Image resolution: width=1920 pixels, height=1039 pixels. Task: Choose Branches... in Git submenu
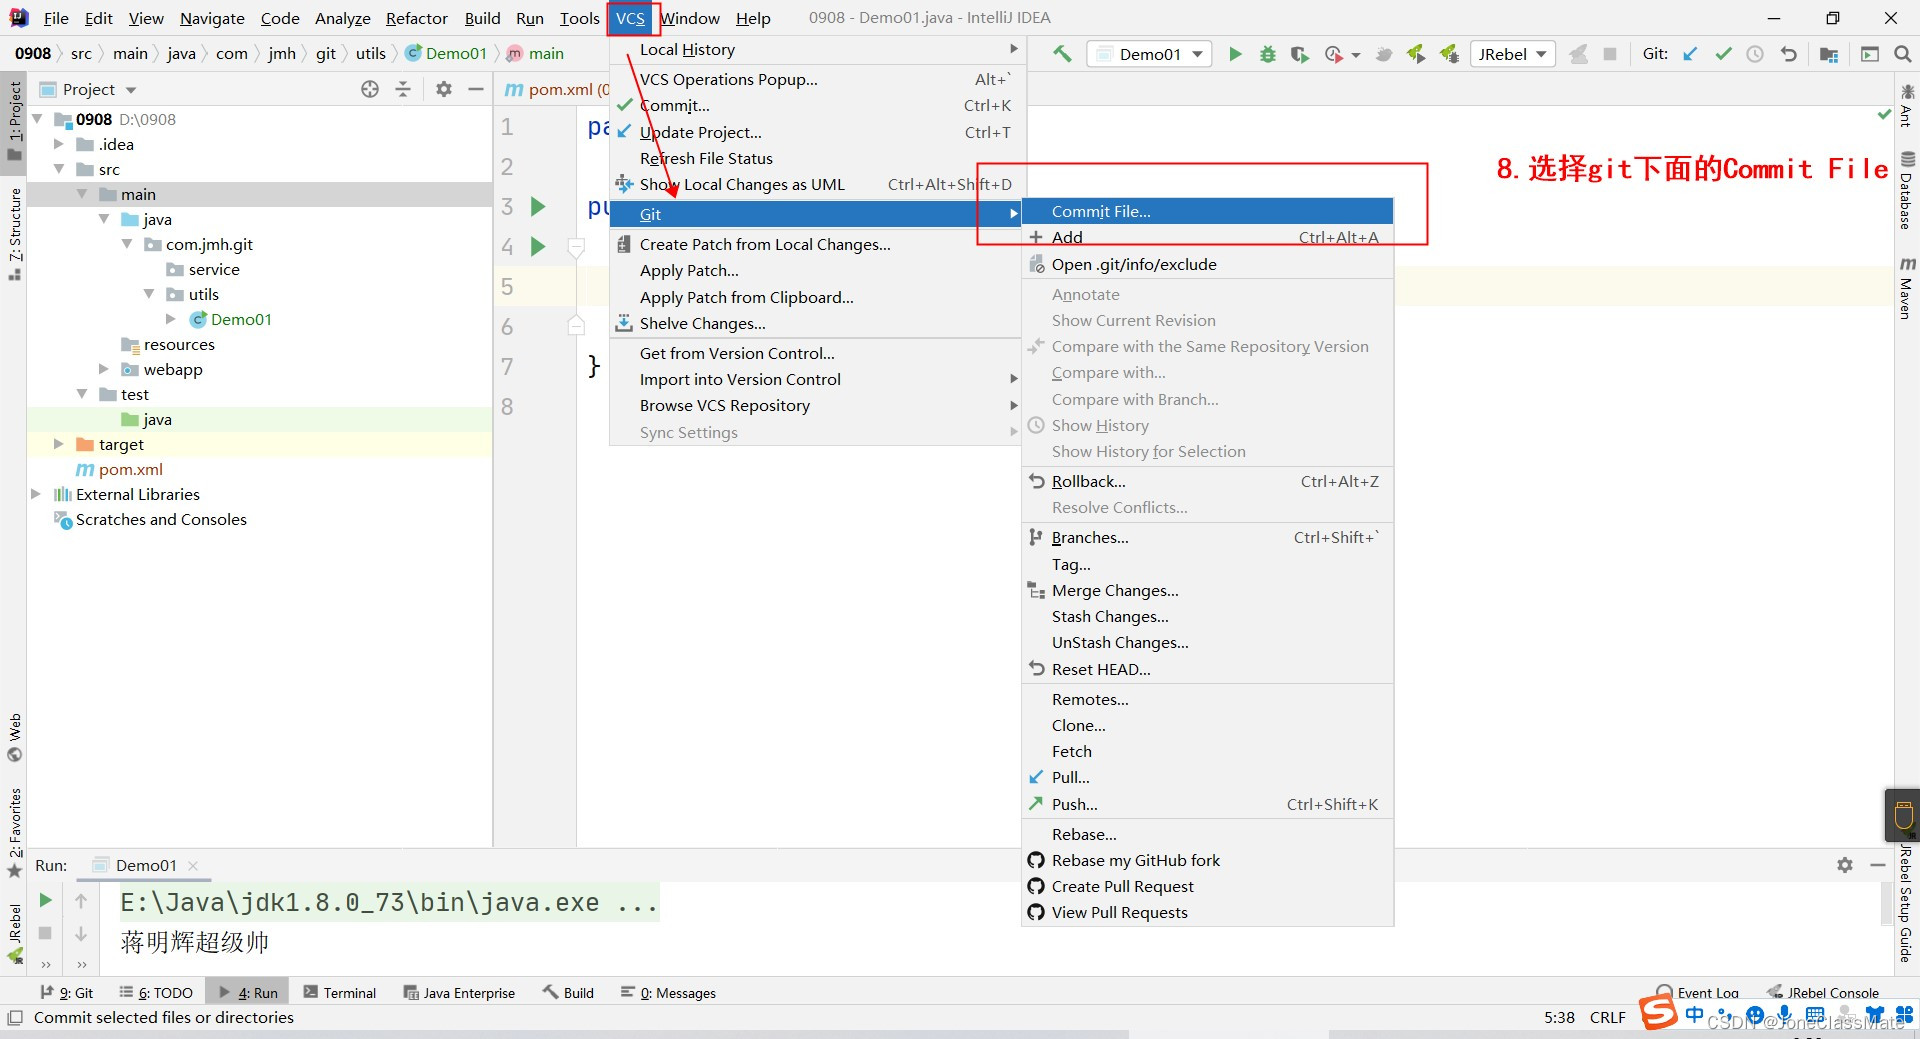point(1207,537)
